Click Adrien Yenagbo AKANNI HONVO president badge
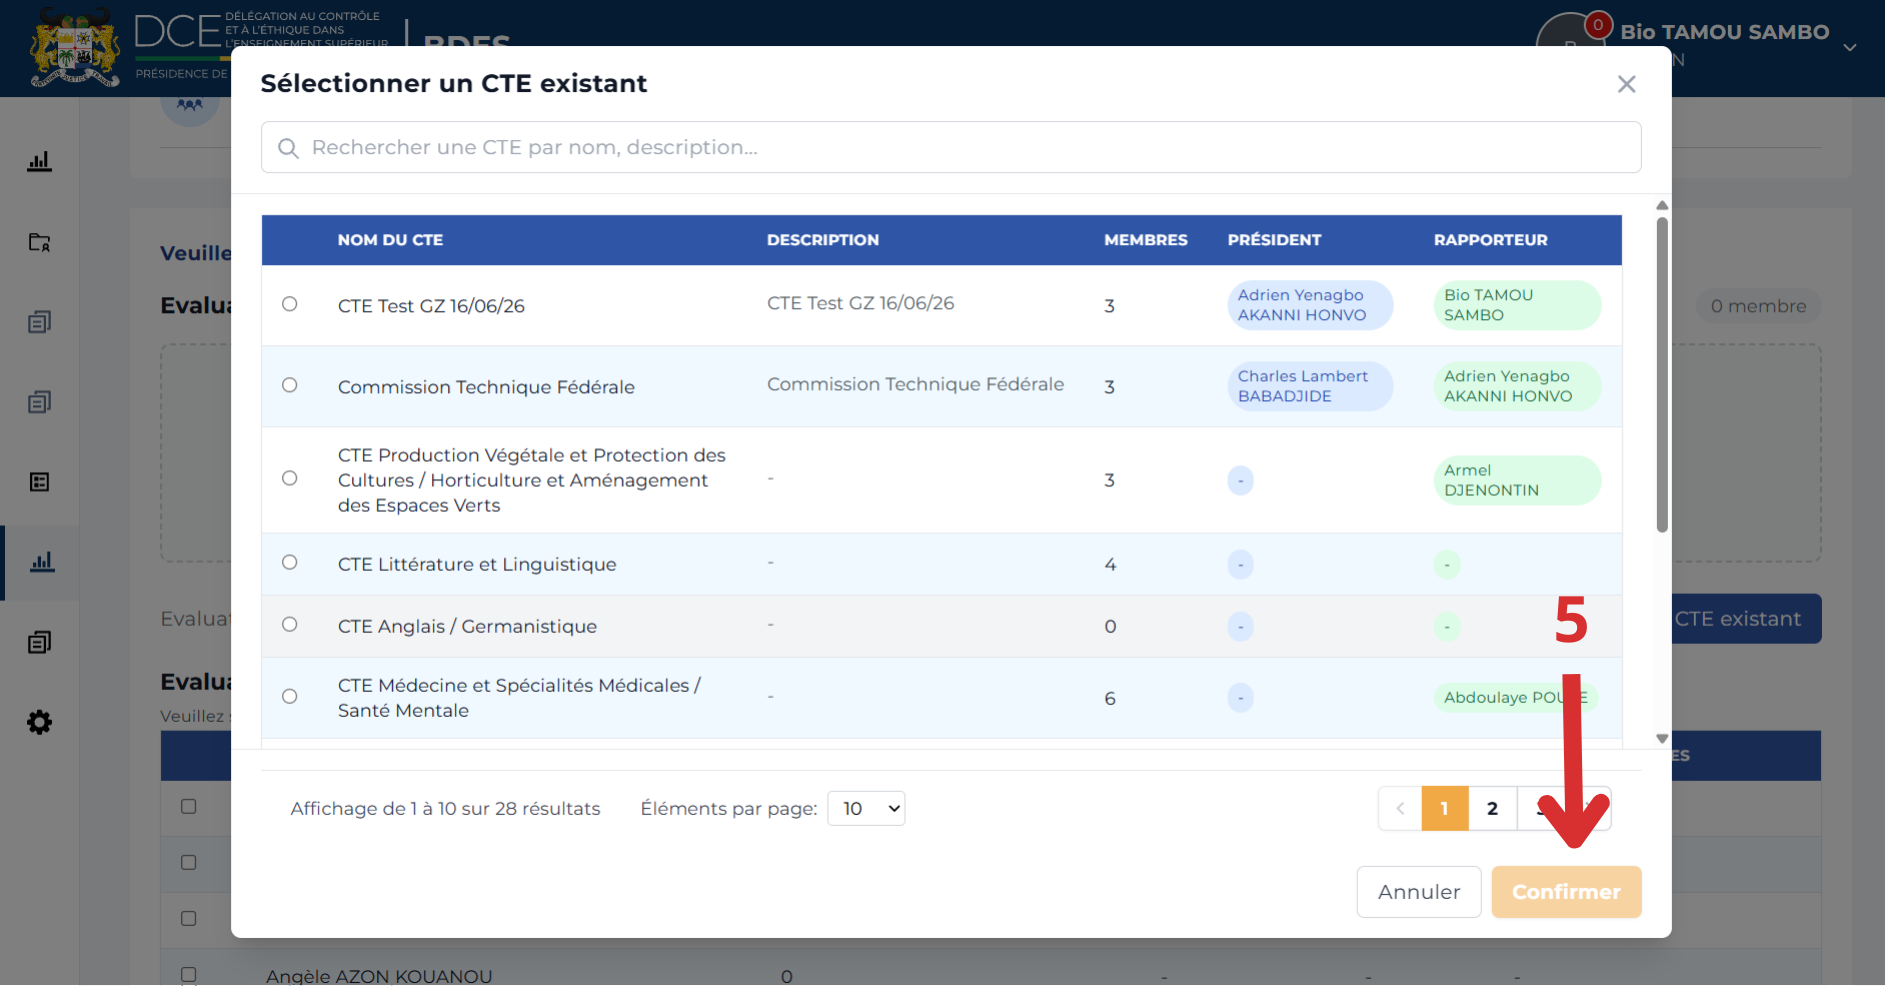 pos(1310,305)
